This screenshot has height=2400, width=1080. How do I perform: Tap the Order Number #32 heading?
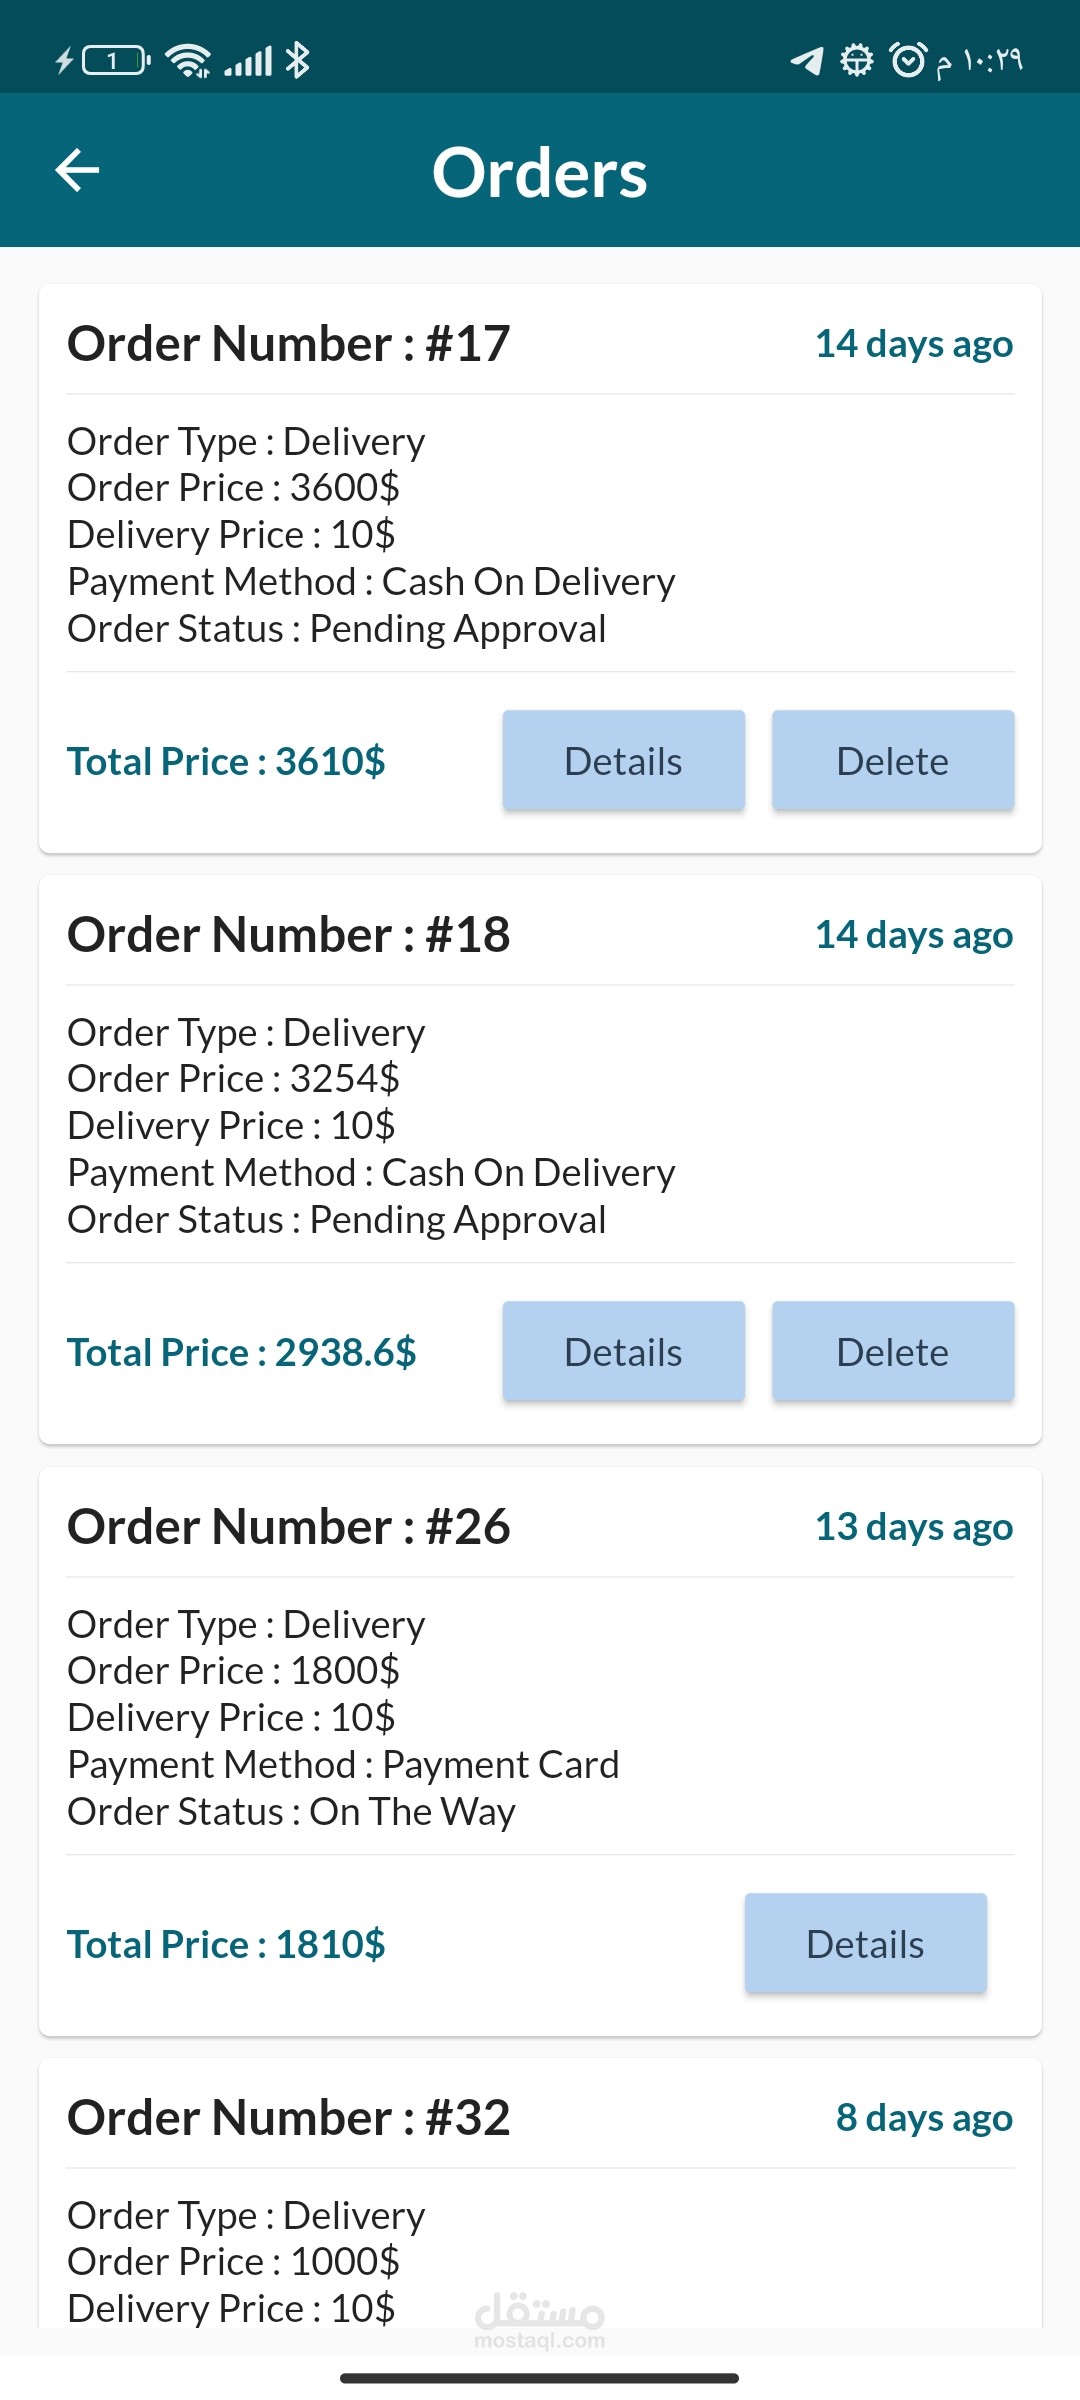pyautogui.click(x=289, y=2118)
